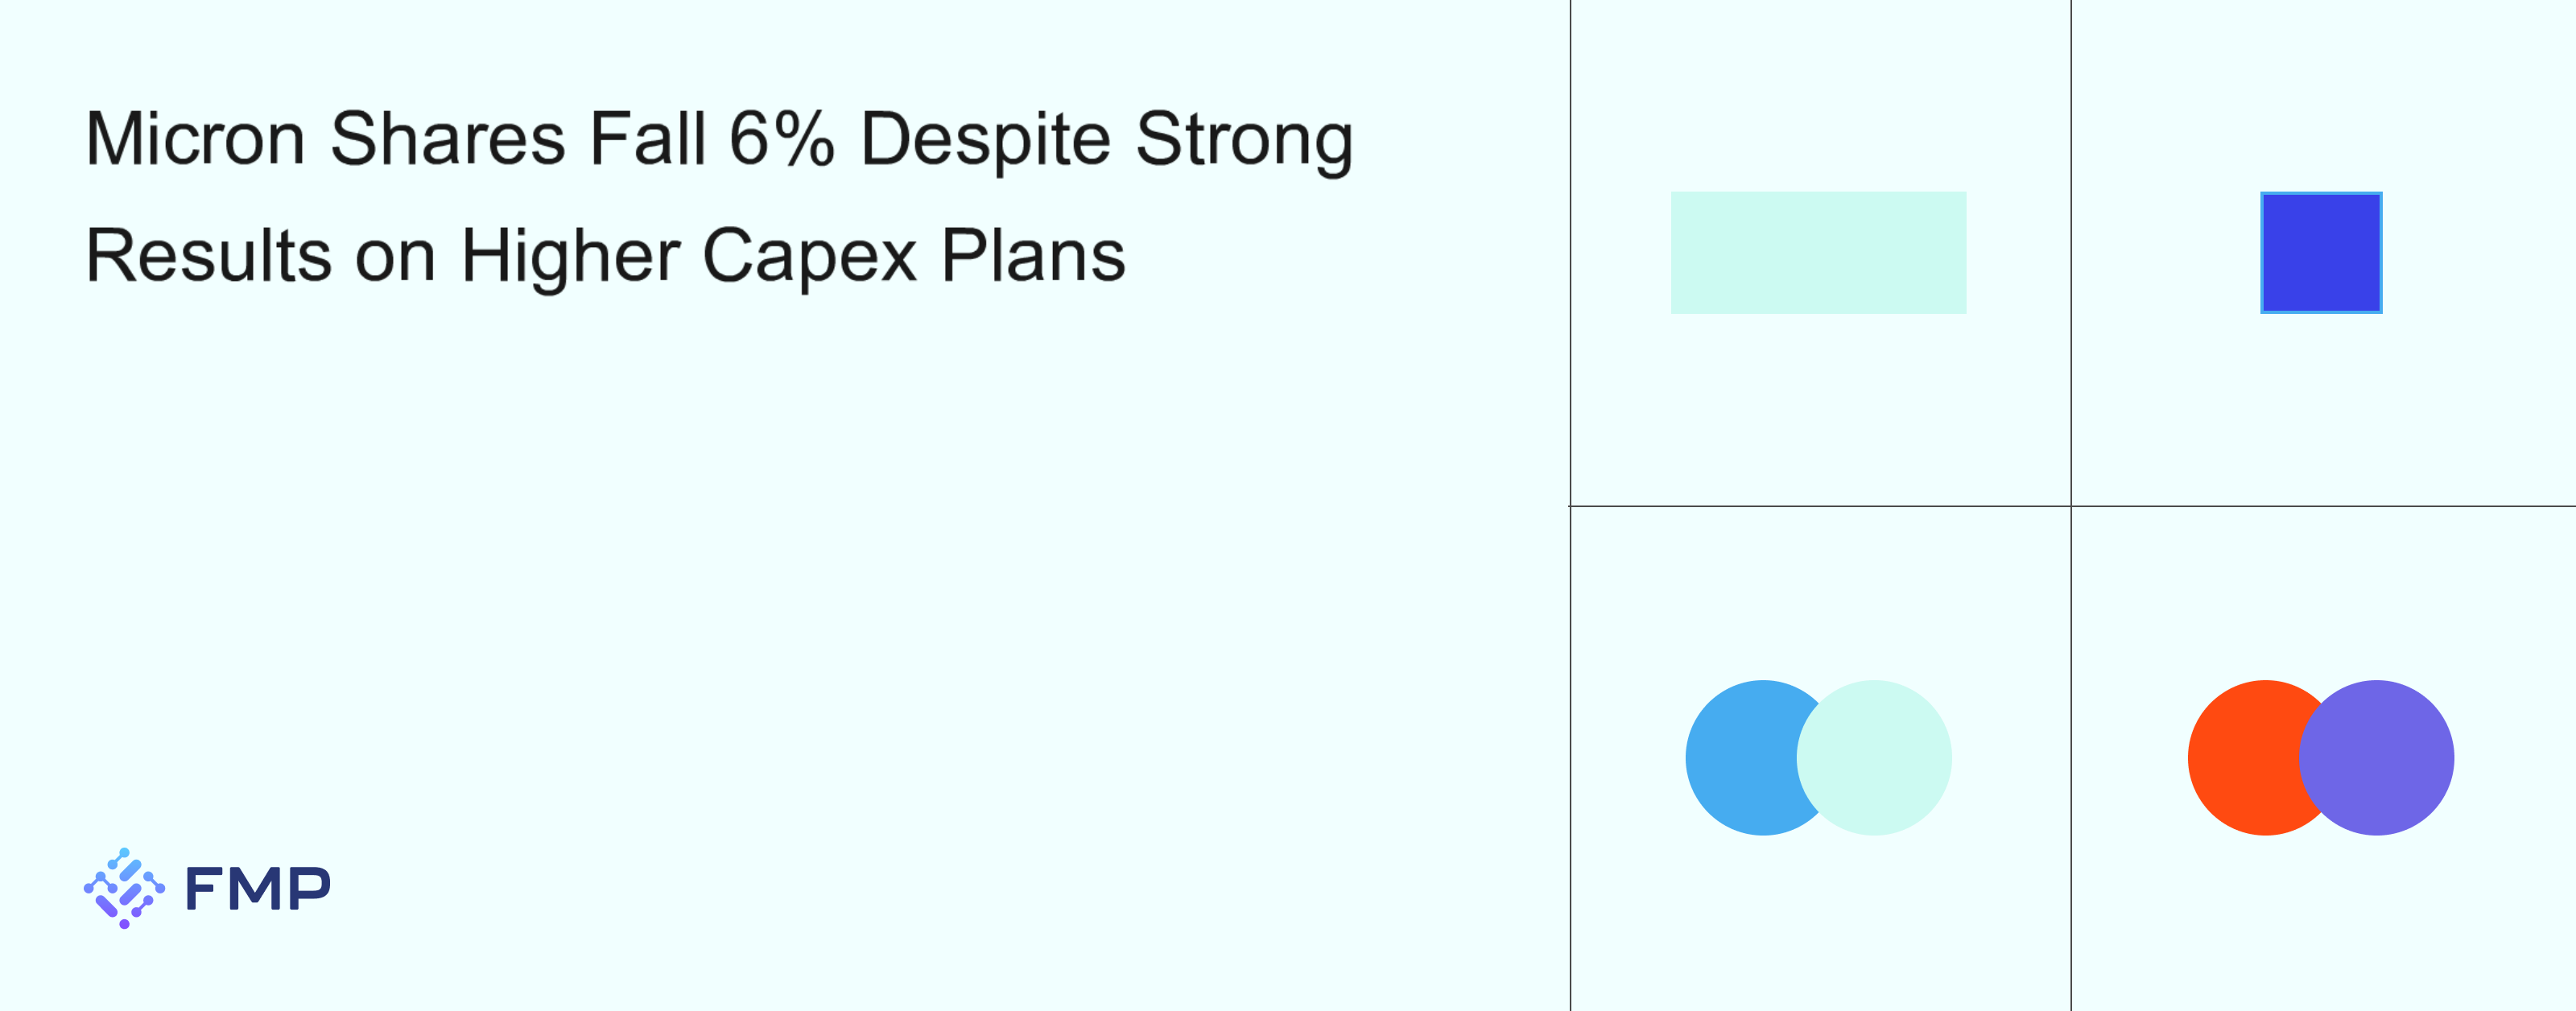This screenshot has width=2576, height=1011.
Task: Click the word "Results" in the headline
Action: point(208,257)
